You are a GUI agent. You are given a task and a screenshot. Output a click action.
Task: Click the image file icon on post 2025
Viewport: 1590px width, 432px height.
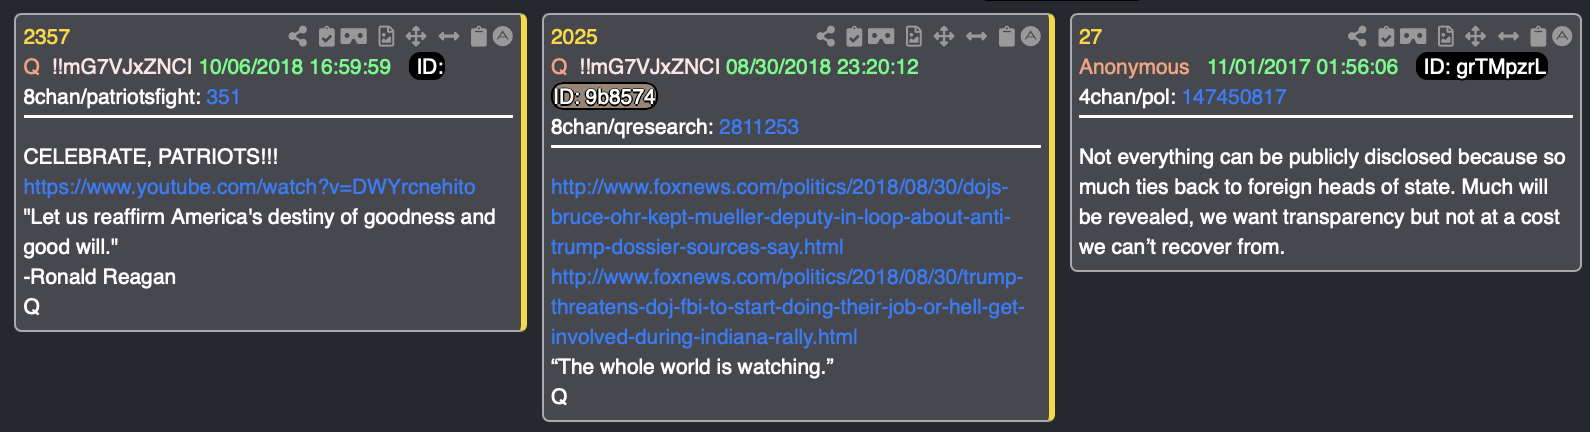[x=914, y=37]
